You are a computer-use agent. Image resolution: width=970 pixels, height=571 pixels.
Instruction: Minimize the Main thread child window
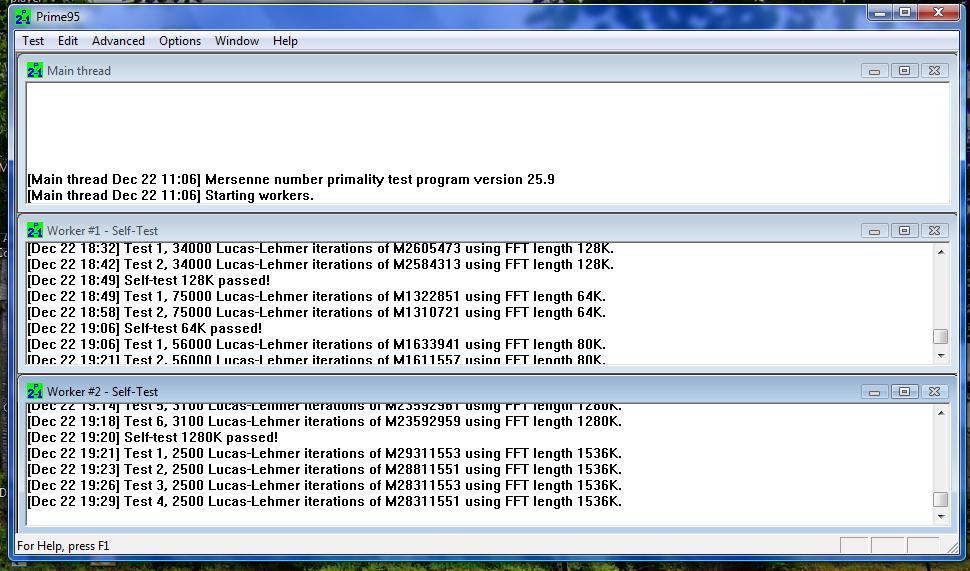click(x=874, y=71)
